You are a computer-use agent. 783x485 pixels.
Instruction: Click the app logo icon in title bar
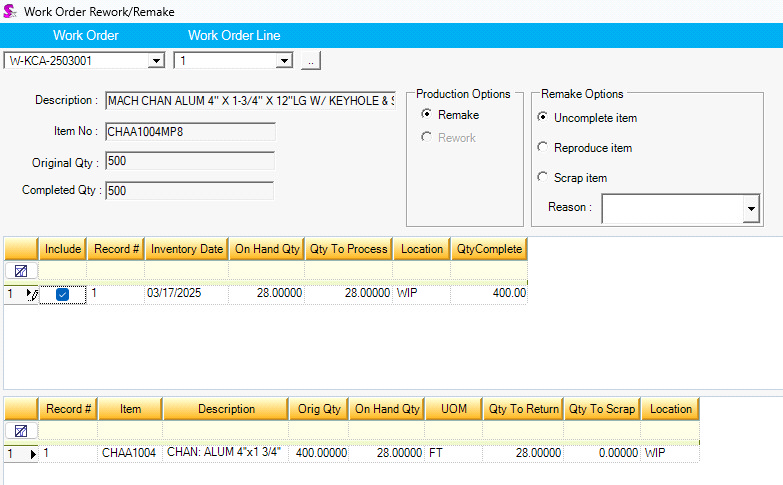[x=10, y=10]
